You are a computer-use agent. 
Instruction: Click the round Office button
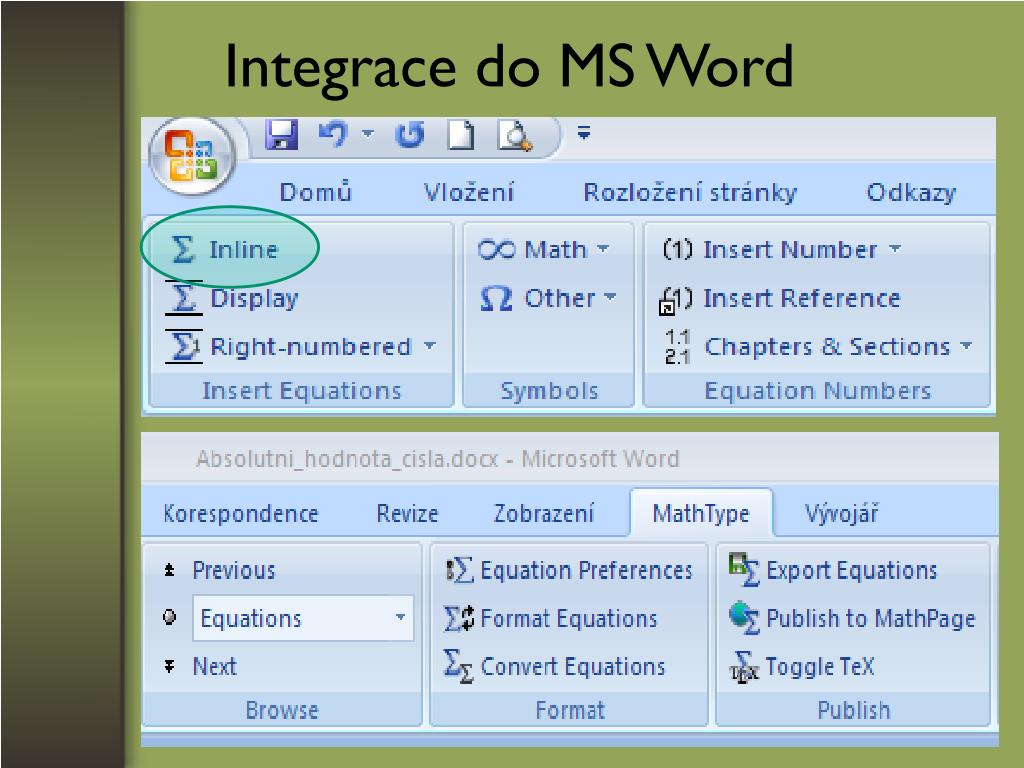[x=191, y=155]
